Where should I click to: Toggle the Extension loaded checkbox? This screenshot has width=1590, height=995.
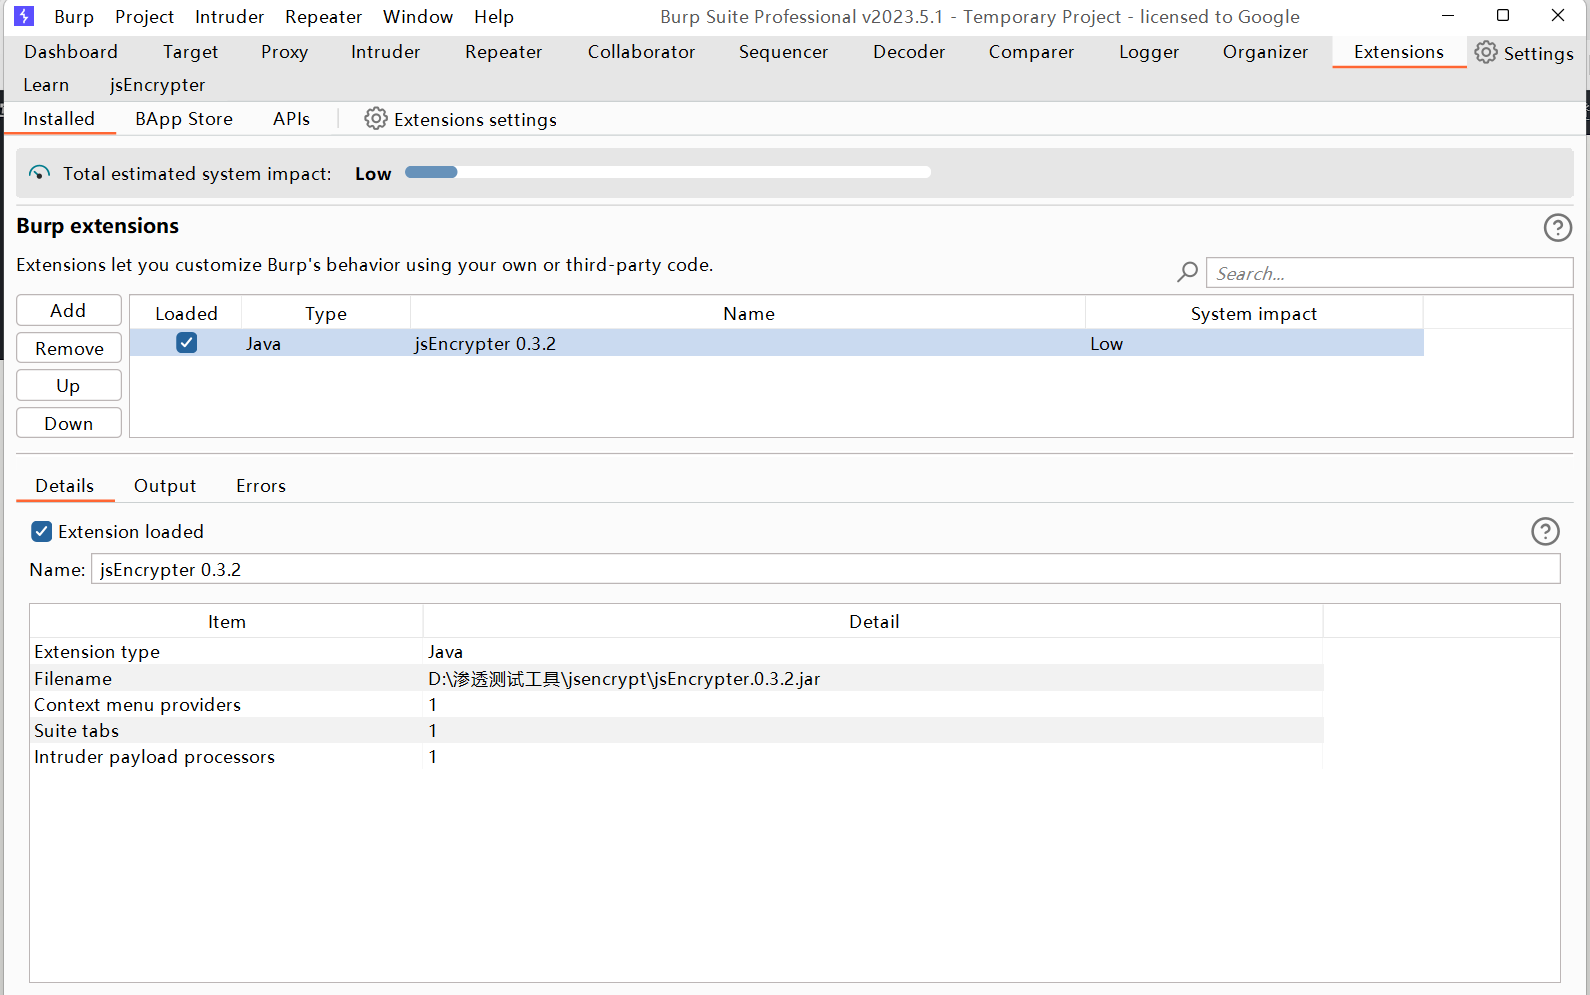tap(41, 531)
